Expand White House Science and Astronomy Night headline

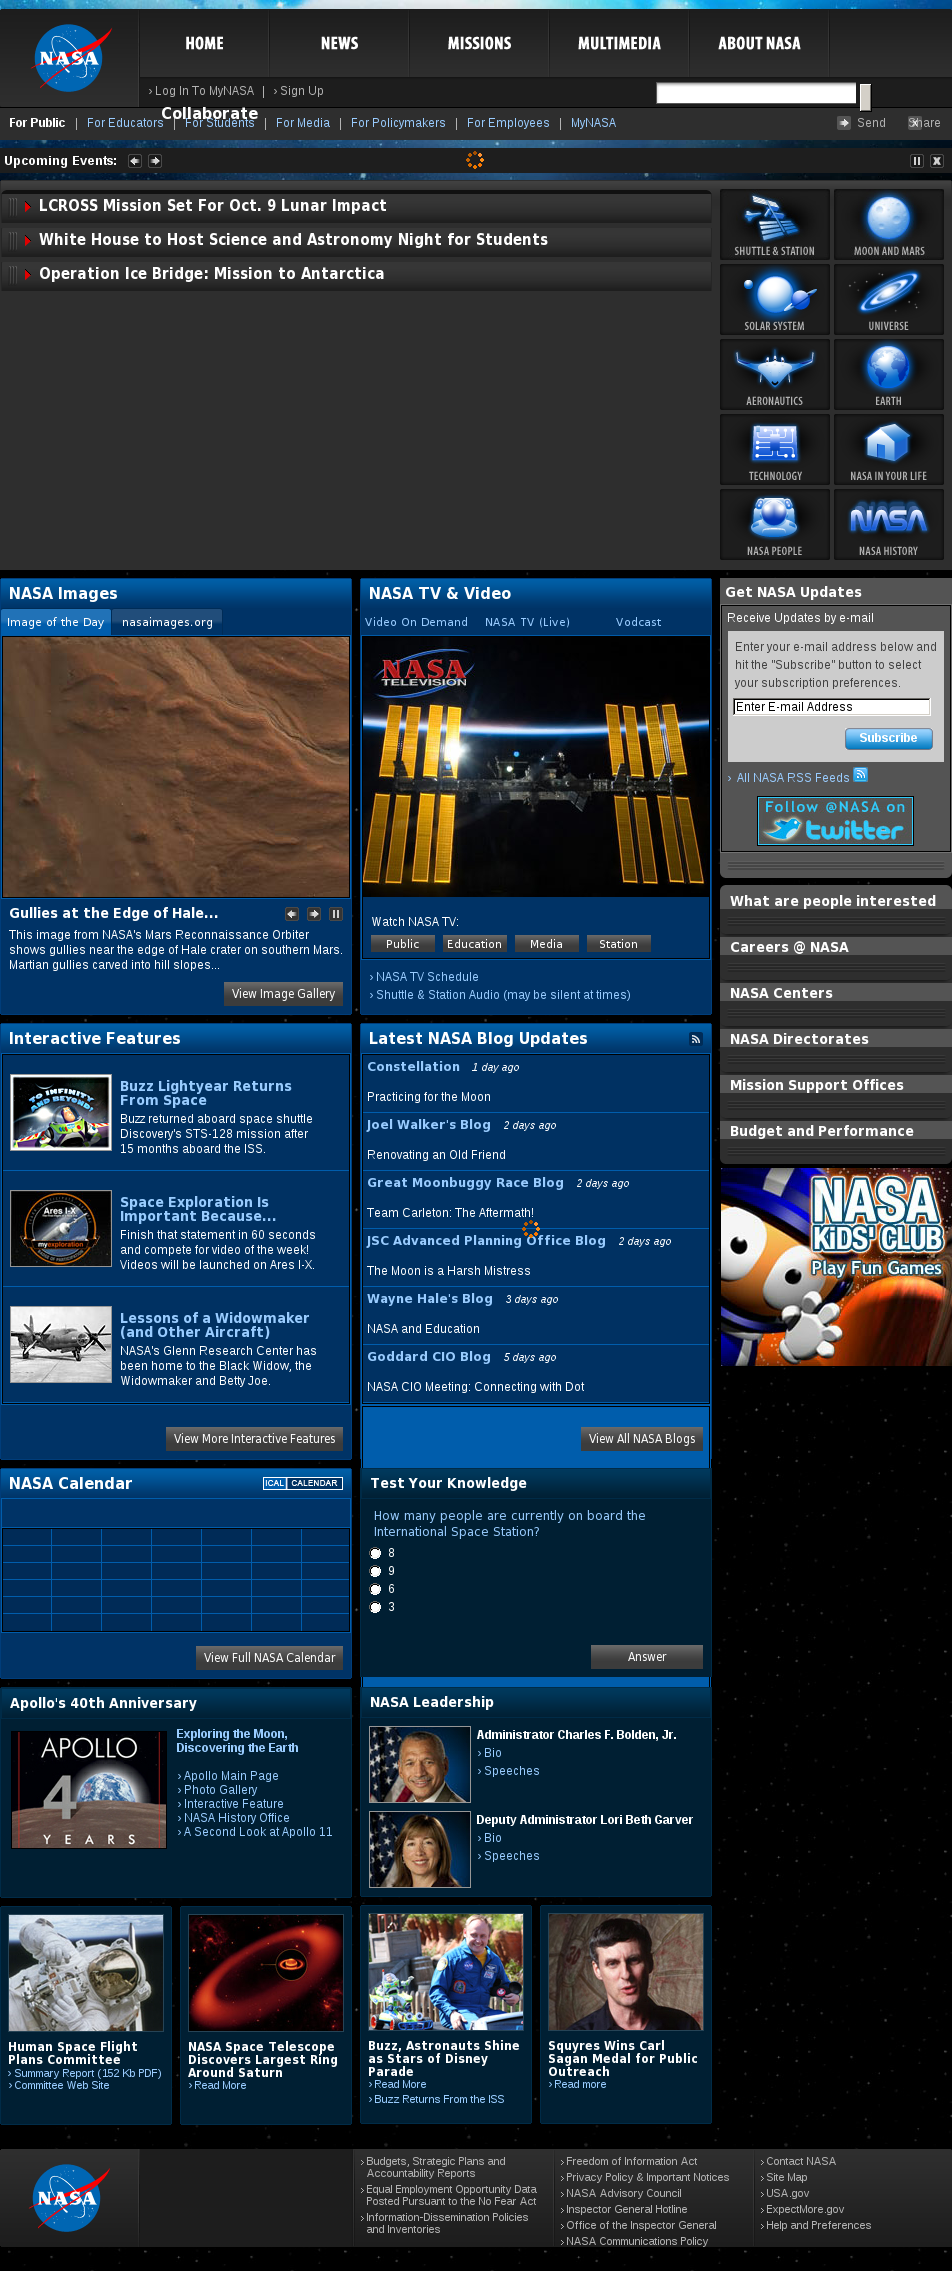pos(356,240)
